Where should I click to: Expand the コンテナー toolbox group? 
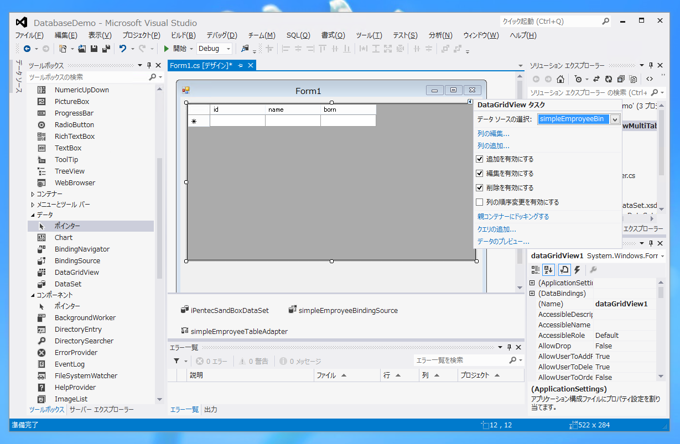[x=33, y=194]
